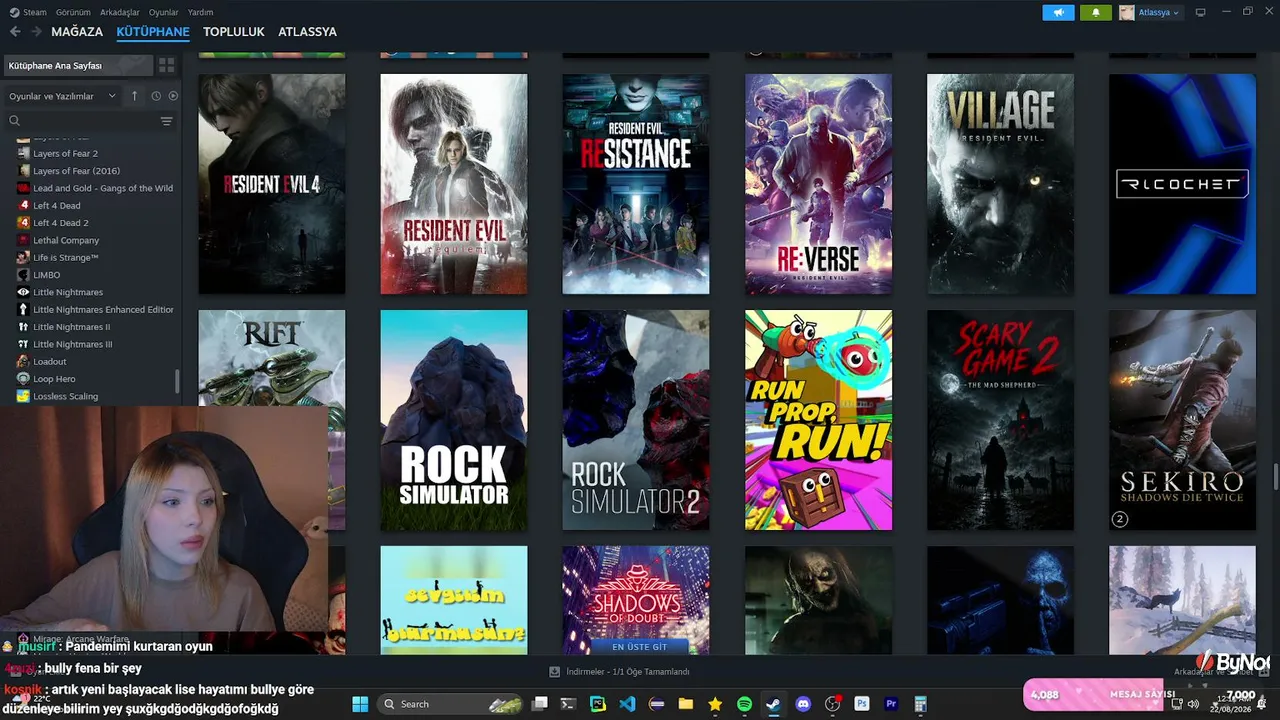
Task: Click the Windows taskbar Search box
Action: pos(451,704)
